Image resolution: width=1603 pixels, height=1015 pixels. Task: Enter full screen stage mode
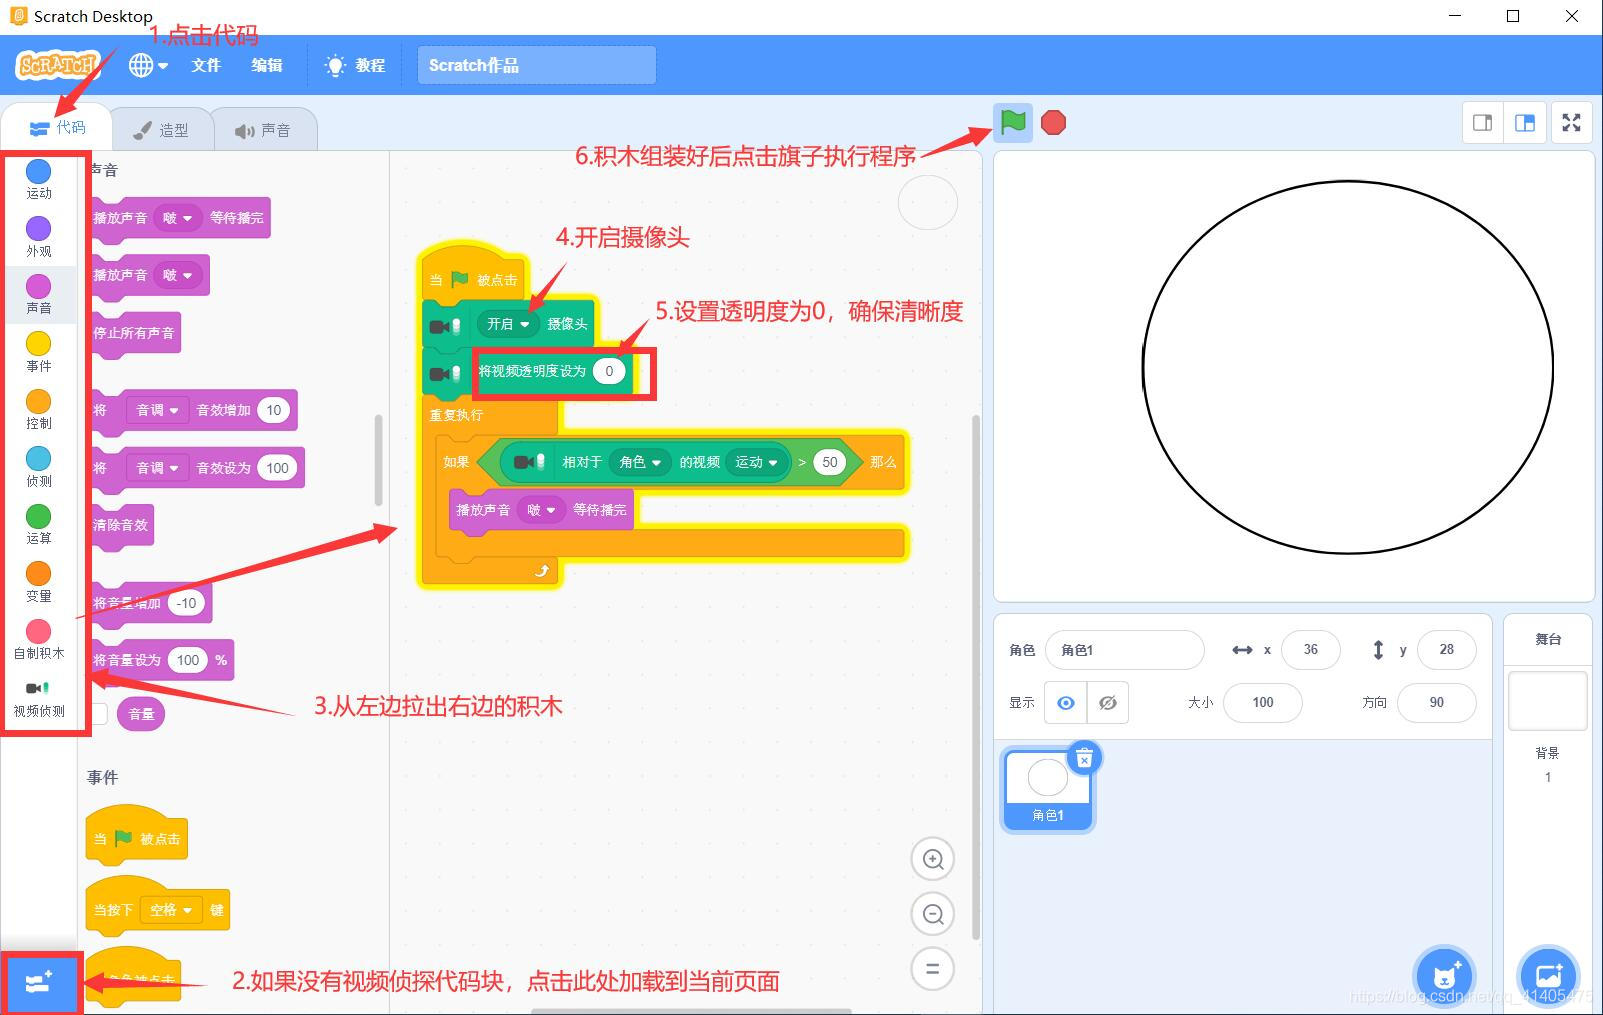[x=1571, y=123]
